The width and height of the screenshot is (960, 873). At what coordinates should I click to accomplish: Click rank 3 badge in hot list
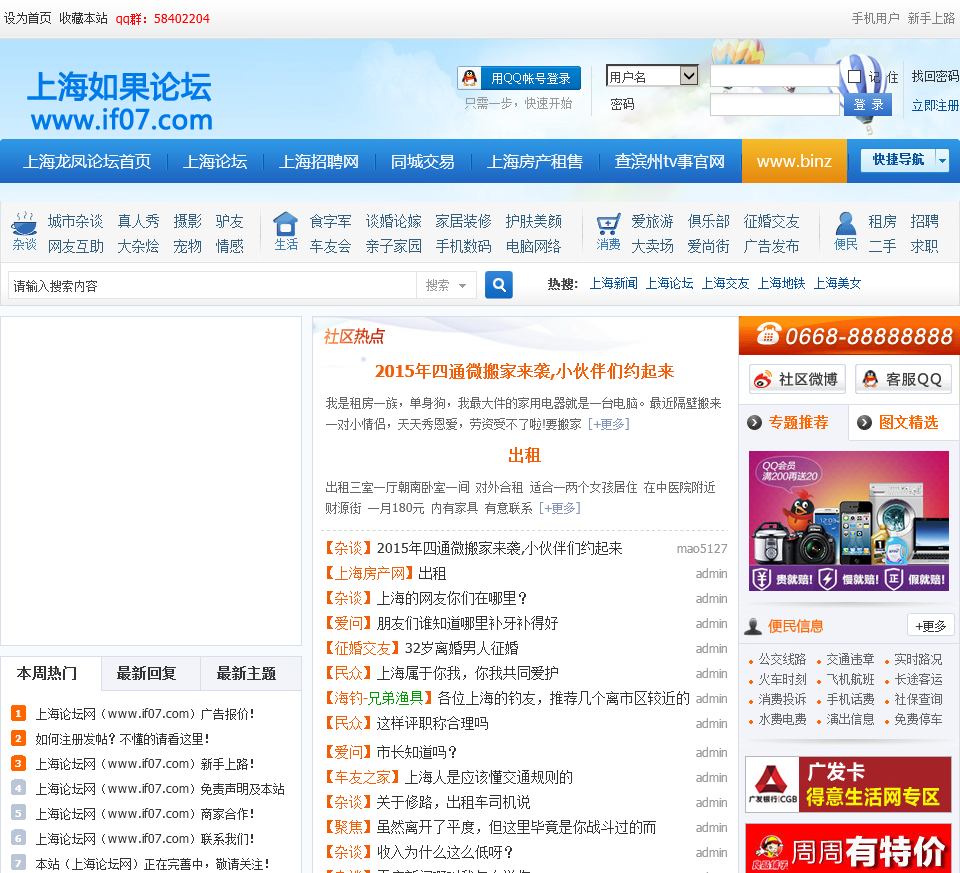tap(18, 763)
